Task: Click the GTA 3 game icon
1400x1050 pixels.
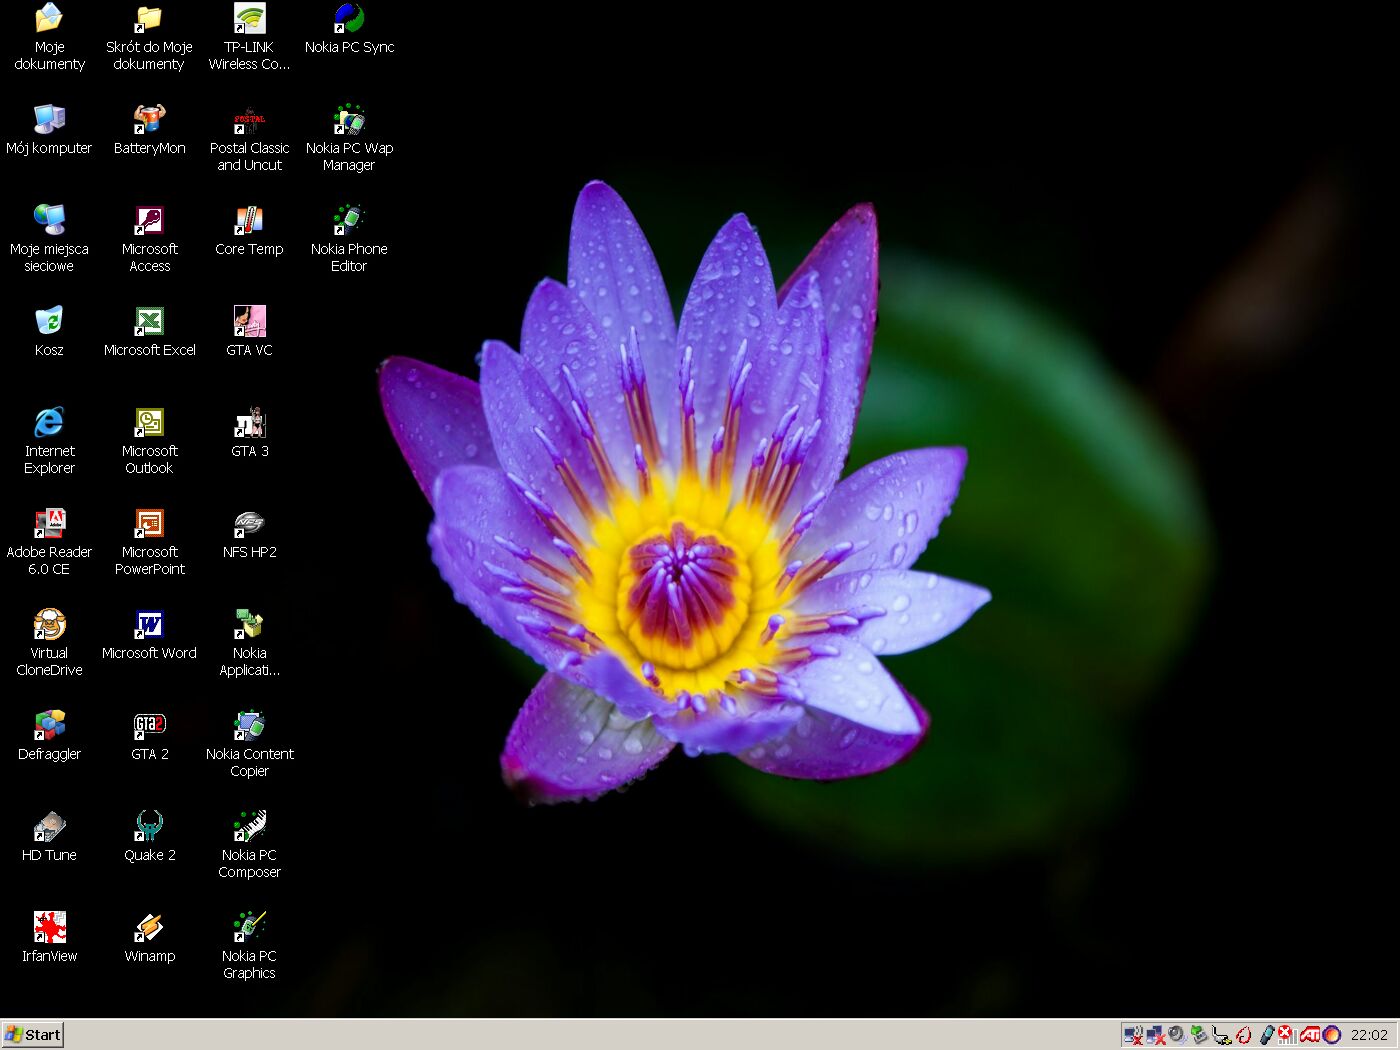Action: 249,422
